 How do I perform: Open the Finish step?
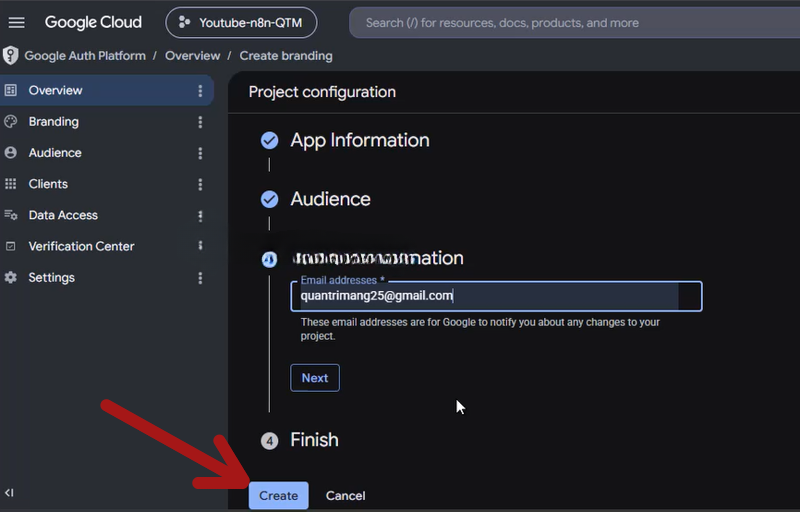(x=314, y=440)
